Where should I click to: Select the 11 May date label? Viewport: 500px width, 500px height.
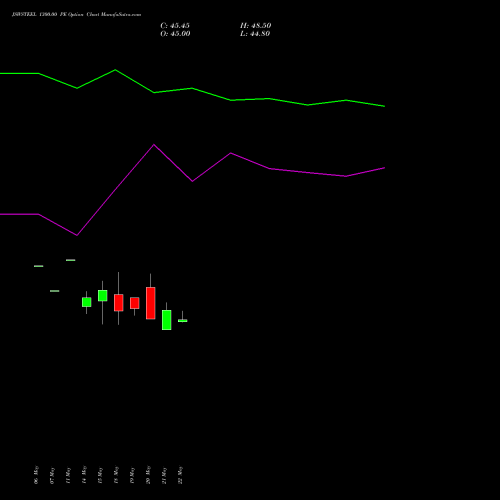pos(68,476)
